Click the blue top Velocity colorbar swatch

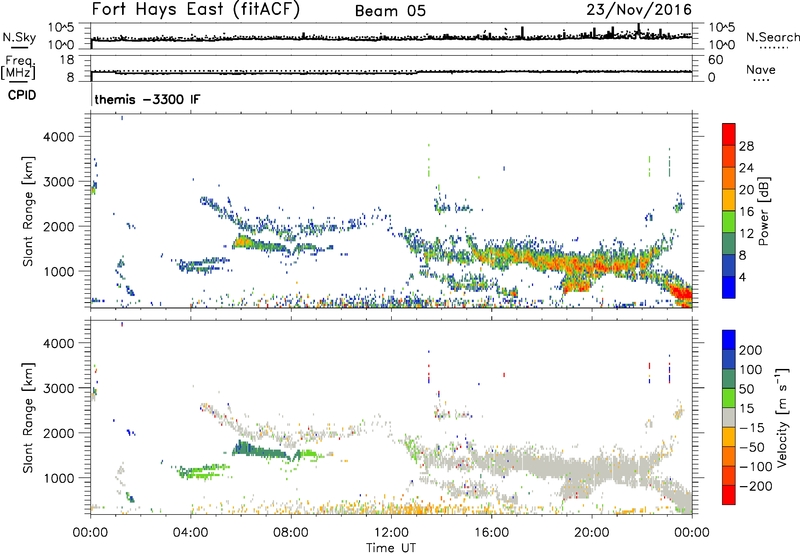tap(729, 340)
